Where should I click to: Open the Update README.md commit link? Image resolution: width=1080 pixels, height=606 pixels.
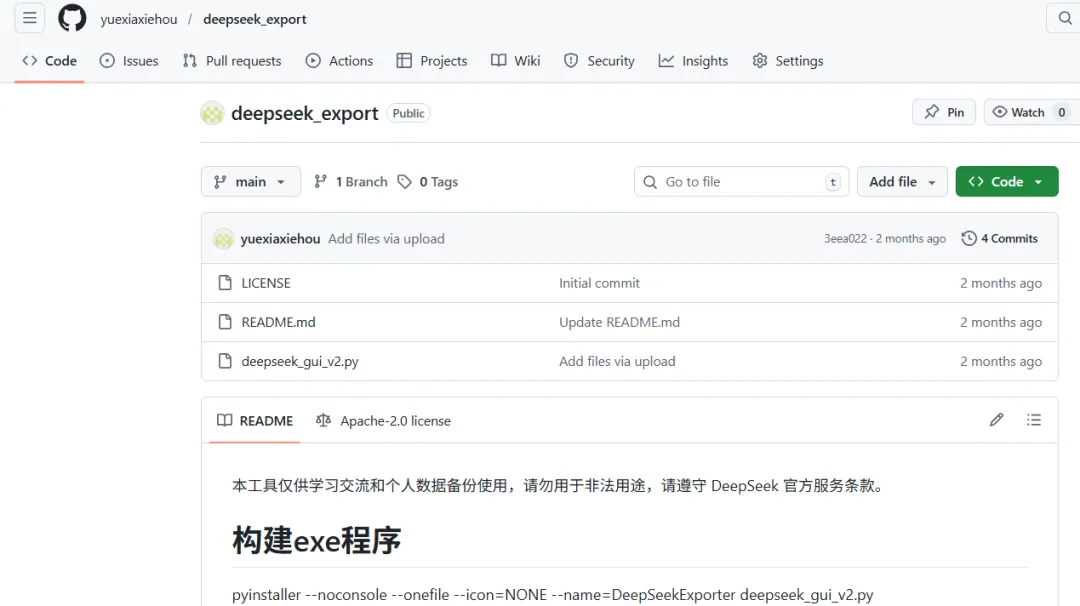tap(619, 322)
